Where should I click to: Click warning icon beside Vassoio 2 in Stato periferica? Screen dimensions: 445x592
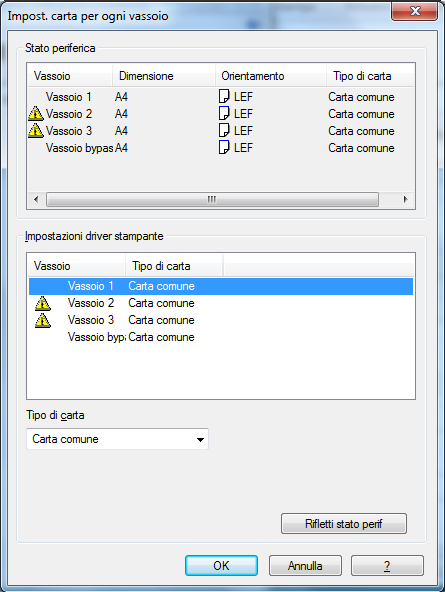click(36, 114)
